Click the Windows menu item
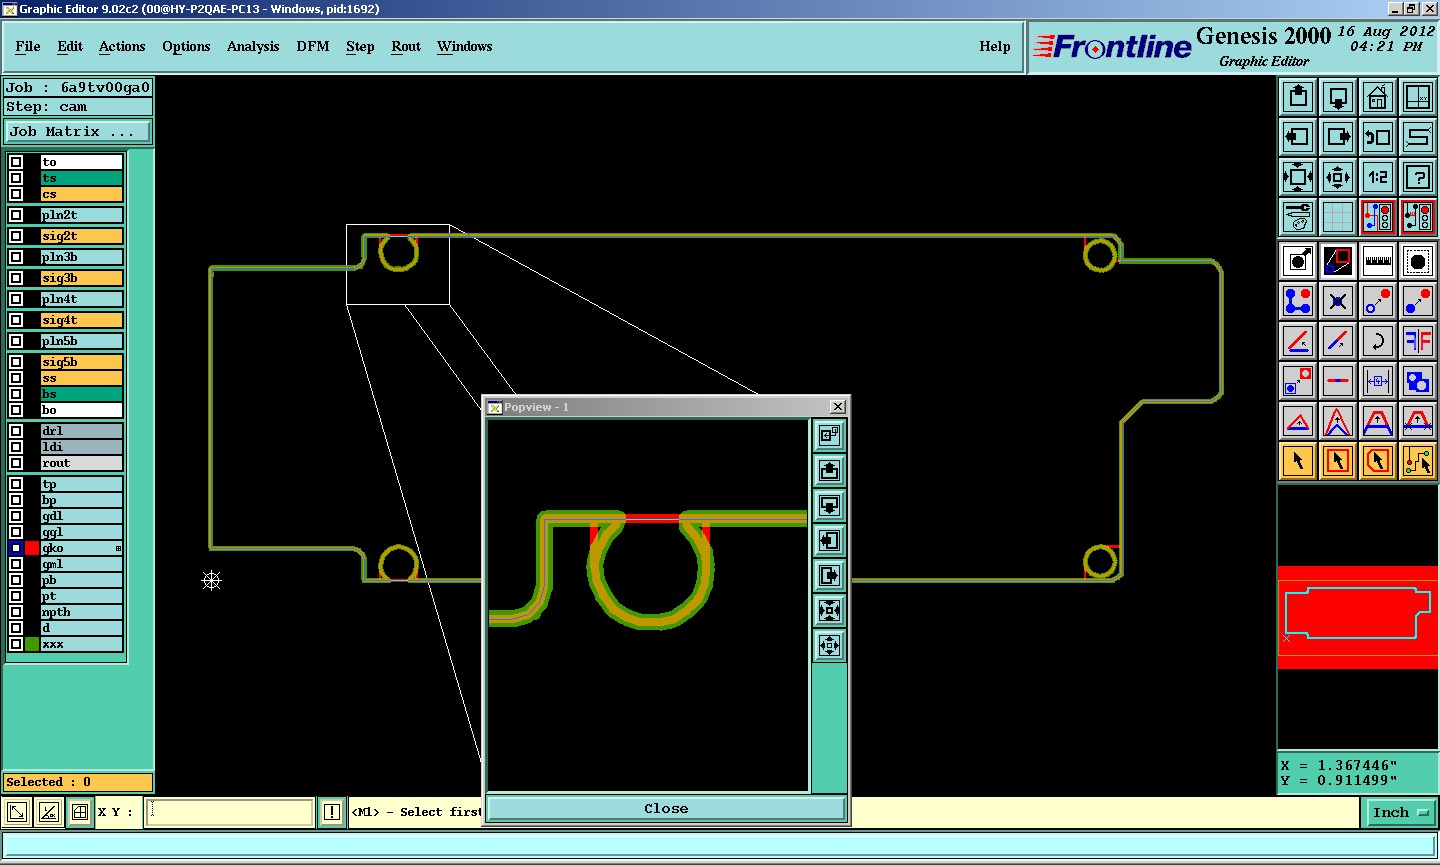 click(465, 47)
